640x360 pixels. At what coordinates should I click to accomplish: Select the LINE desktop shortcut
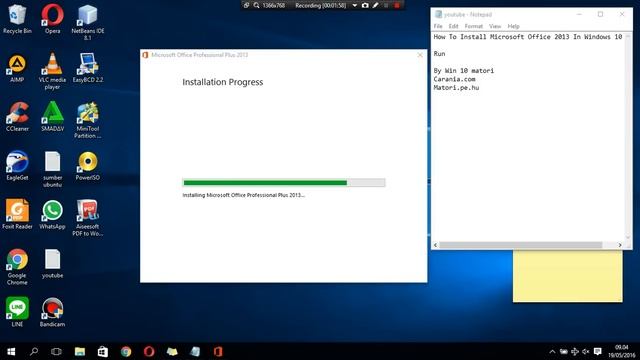click(17, 312)
